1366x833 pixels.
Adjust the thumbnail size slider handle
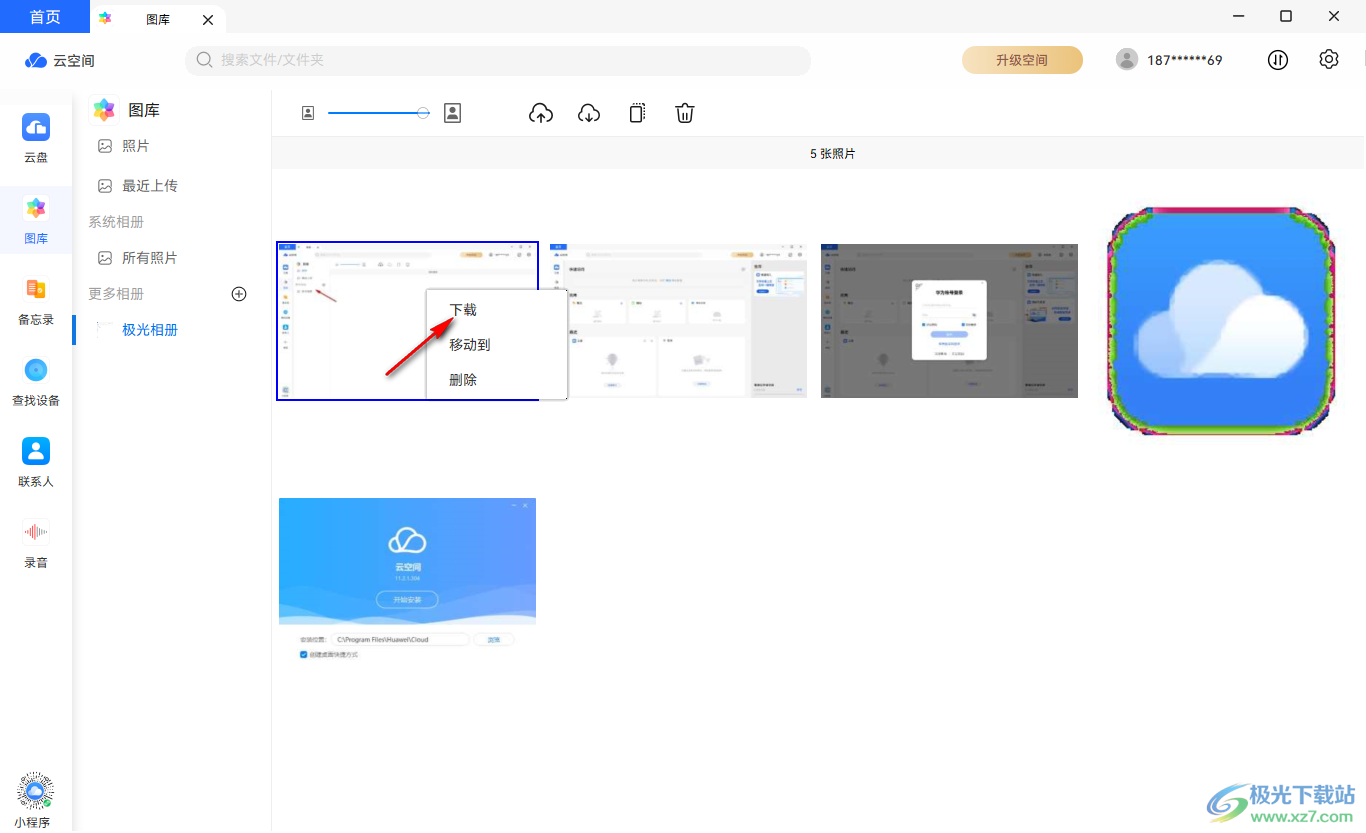[423, 113]
